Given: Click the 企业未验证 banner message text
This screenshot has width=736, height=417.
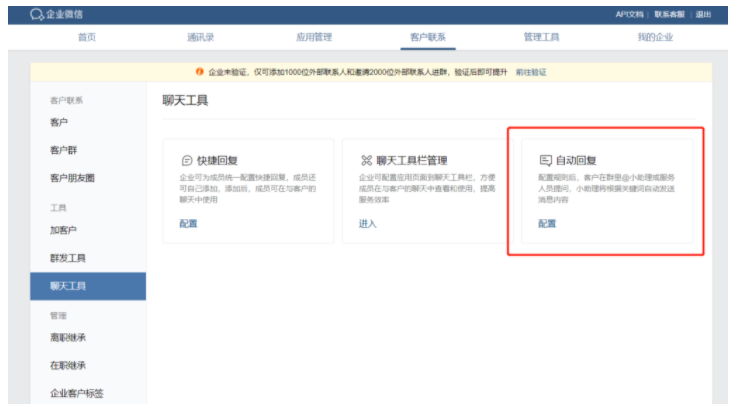Looking at the screenshot, I should point(358,72).
